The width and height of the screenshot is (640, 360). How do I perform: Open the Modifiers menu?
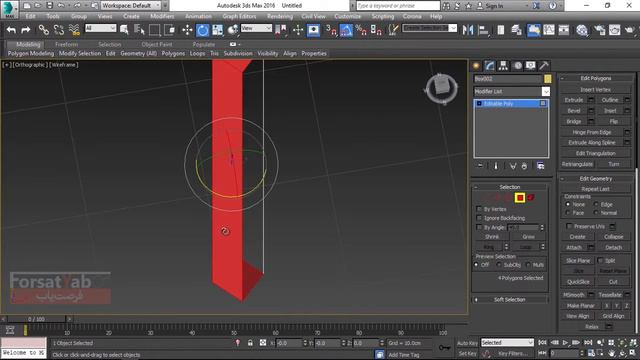[162, 16]
